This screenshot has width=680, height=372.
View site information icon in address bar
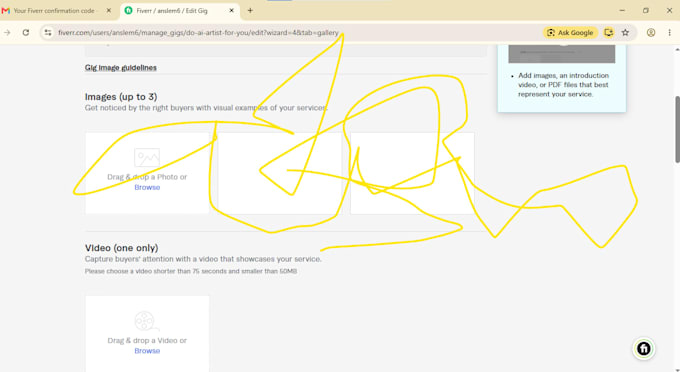pyautogui.click(x=48, y=33)
